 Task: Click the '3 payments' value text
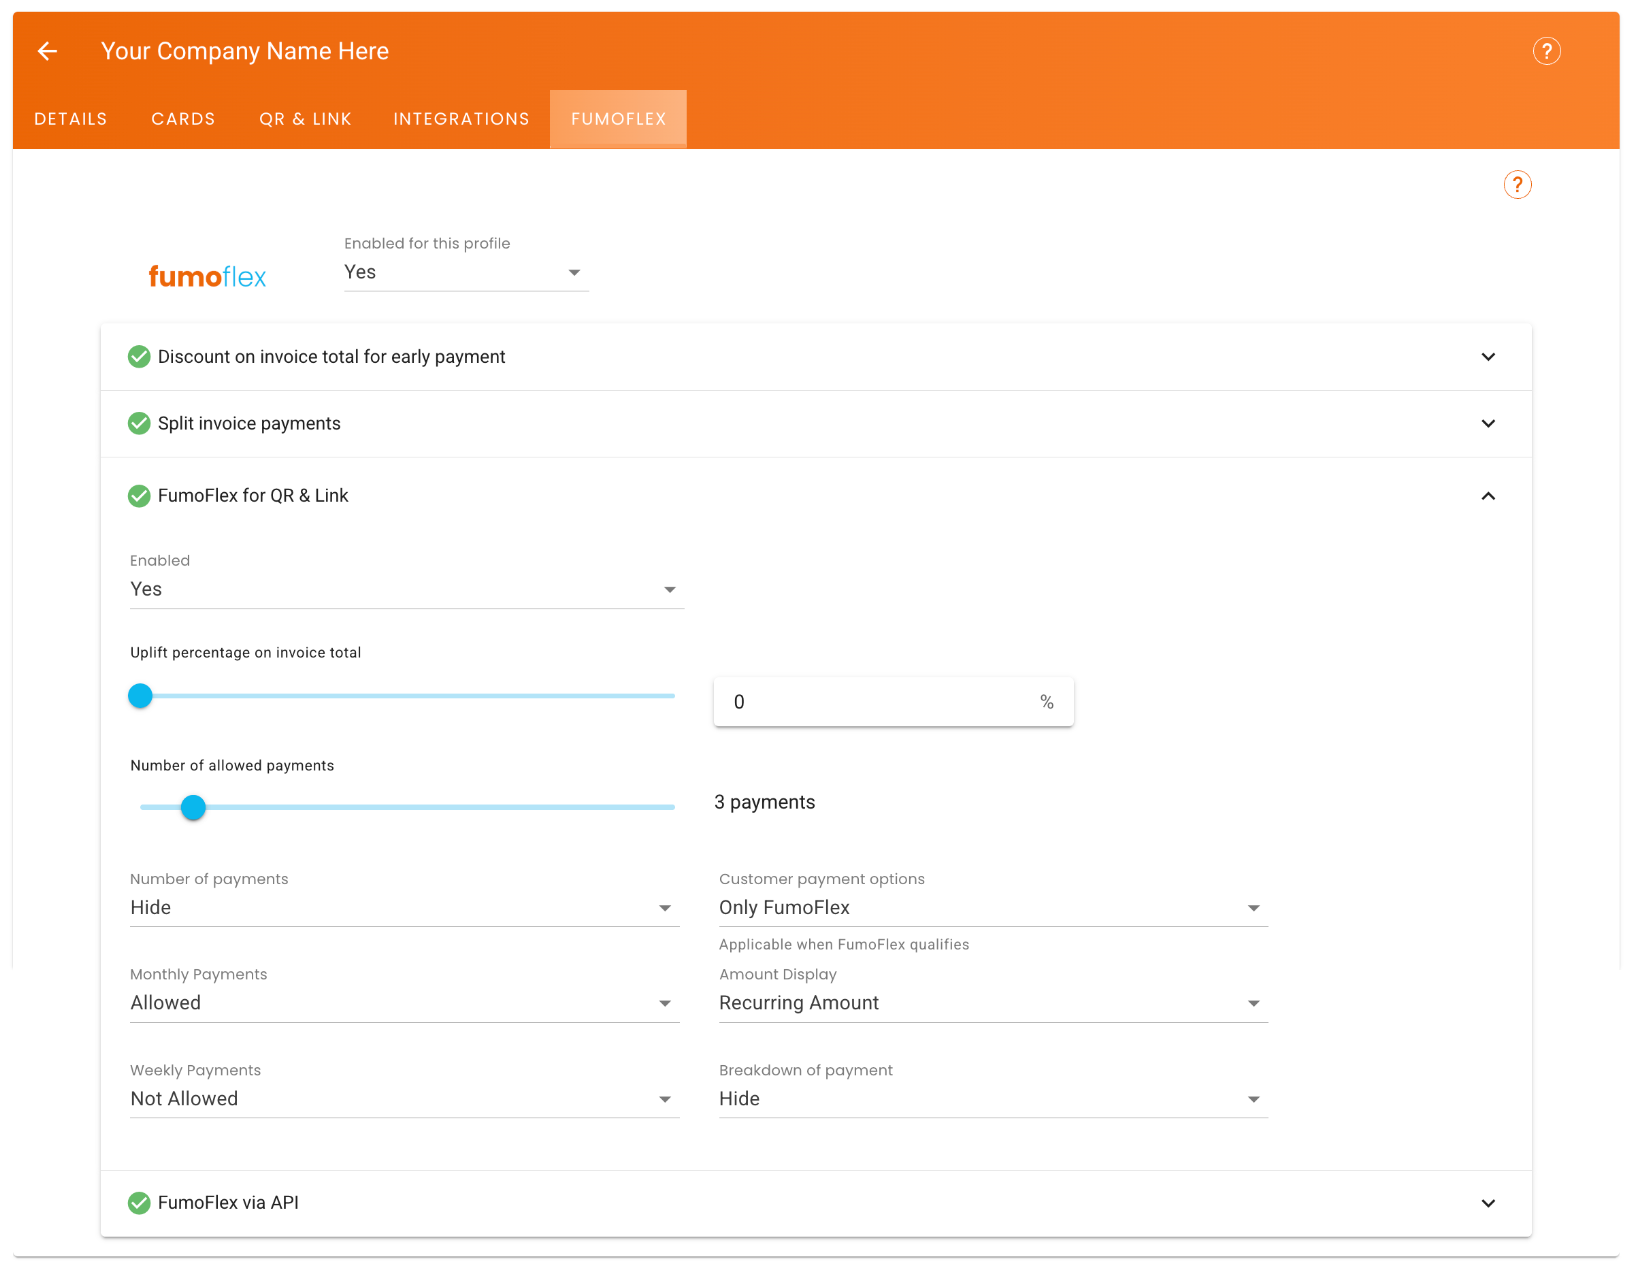point(765,803)
